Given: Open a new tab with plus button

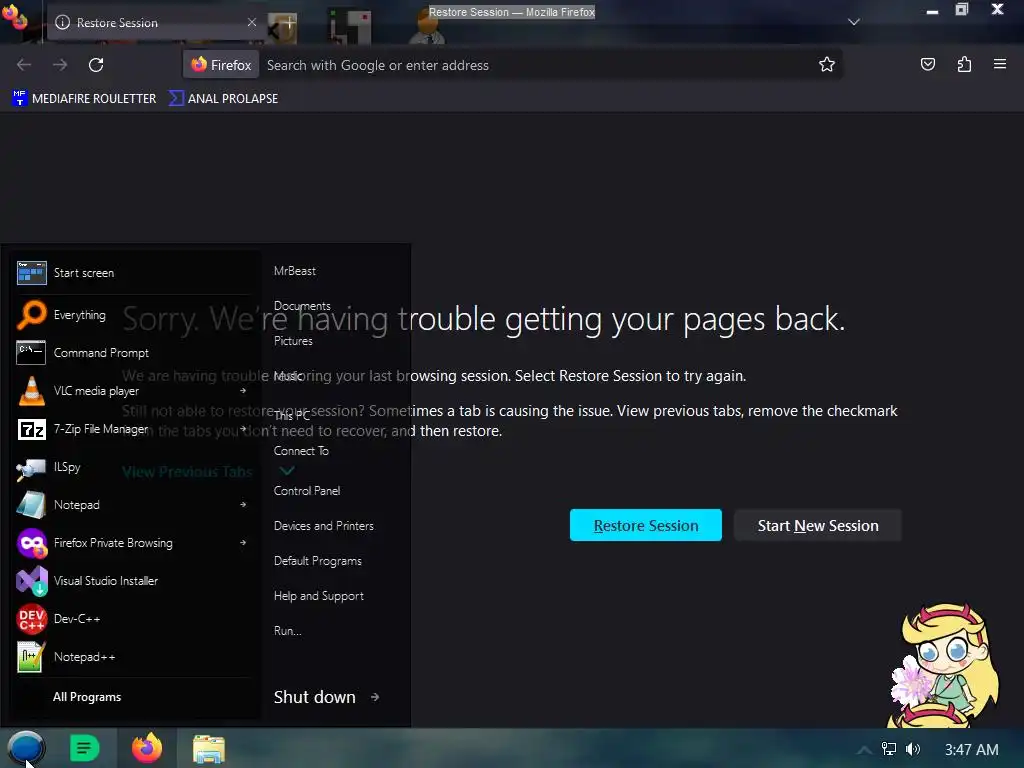Looking at the screenshot, I should coord(289,24).
